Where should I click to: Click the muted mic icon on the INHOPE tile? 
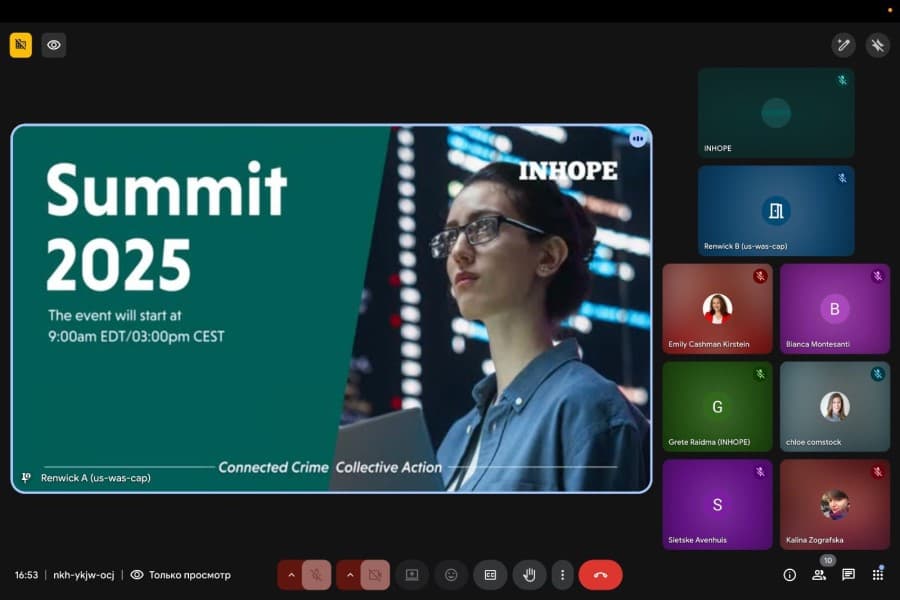[x=842, y=80]
